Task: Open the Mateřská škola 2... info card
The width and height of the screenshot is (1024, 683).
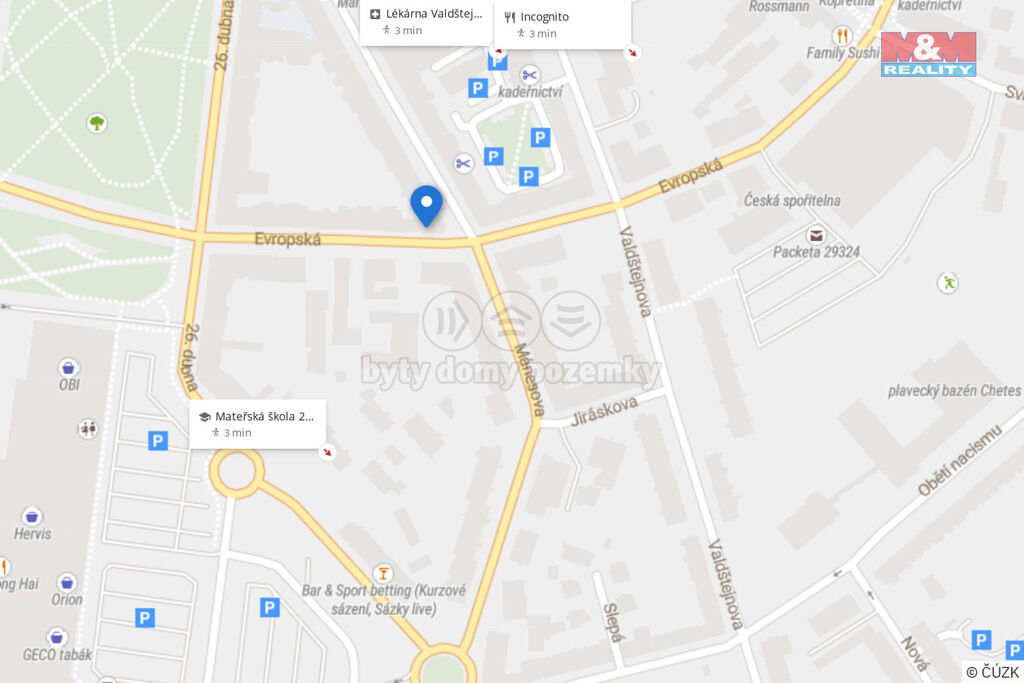Action: pyautogui.click(x=257, y=424)
